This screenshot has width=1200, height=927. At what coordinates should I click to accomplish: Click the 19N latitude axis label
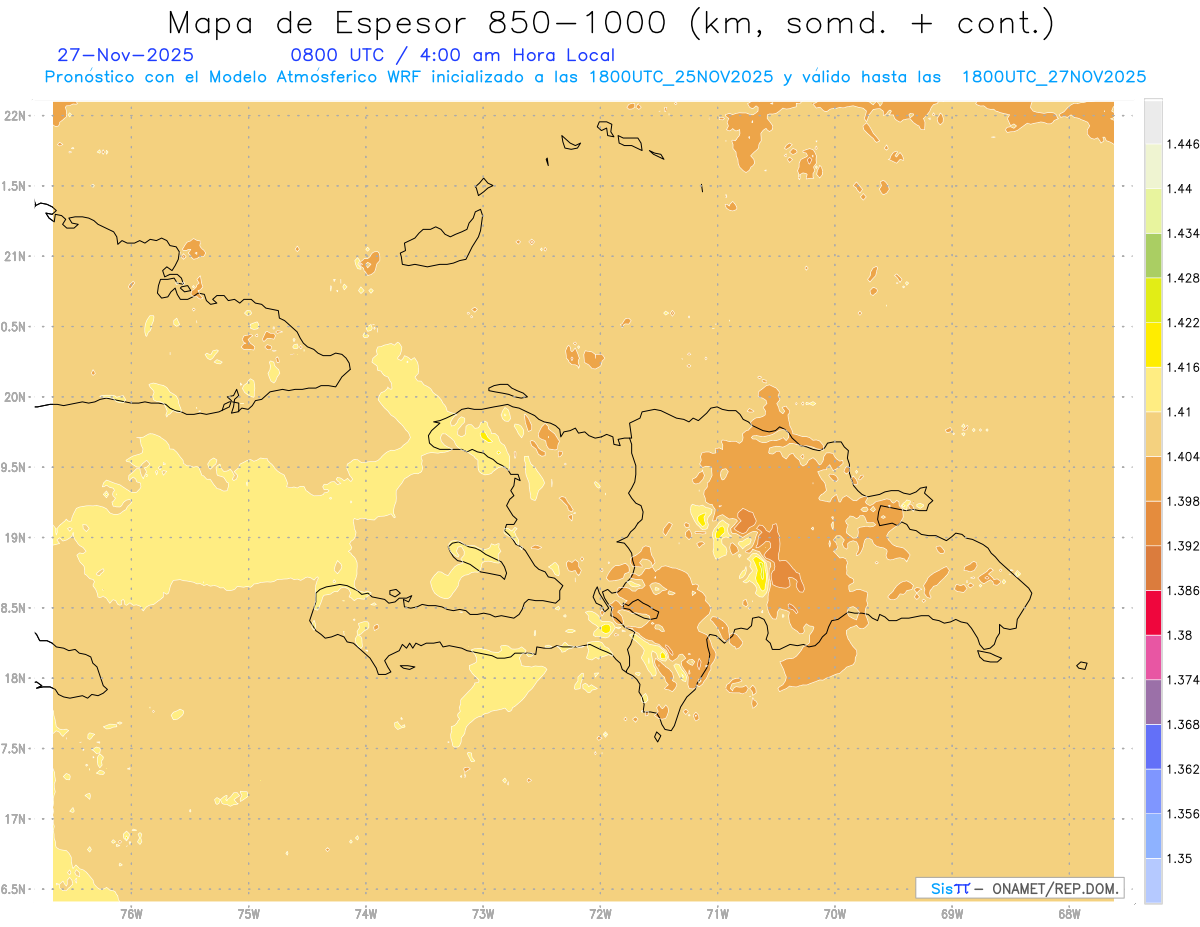(14, 537)
